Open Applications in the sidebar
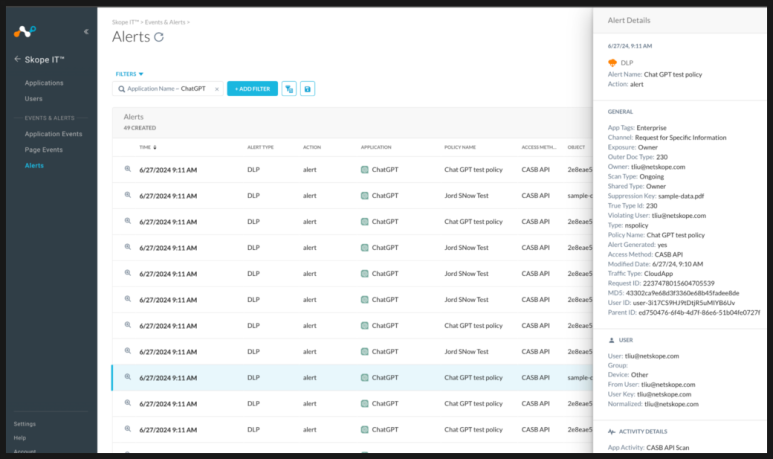 pyautogui.click(x=44, y=83)
